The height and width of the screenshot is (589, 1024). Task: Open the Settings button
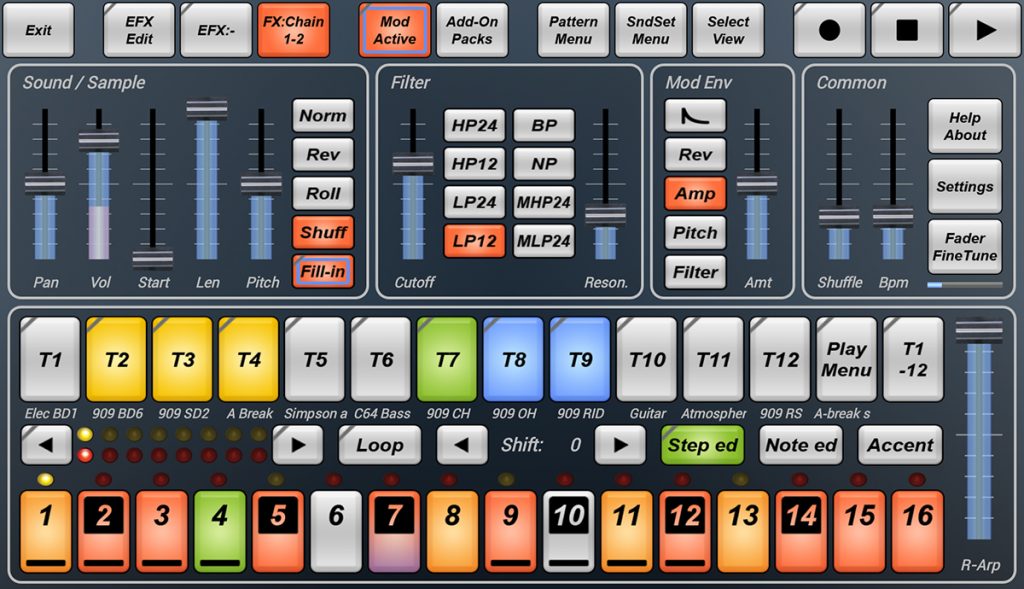964,187
